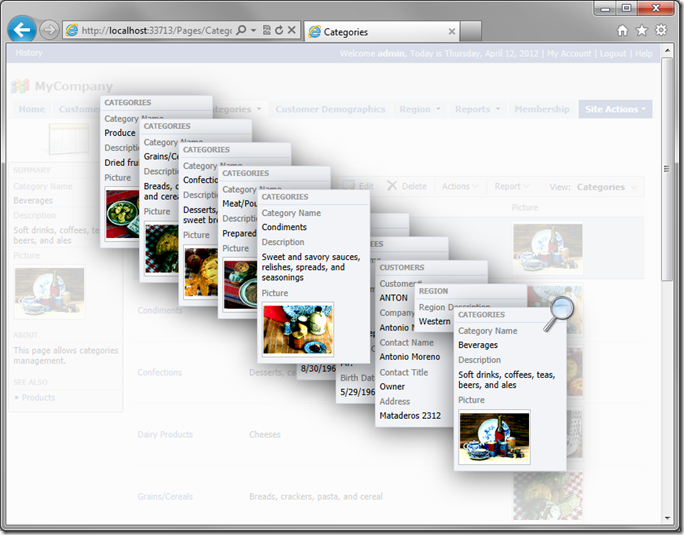Click the vertical scrollbar thumb
684x535 pixels.
[667, 169]
